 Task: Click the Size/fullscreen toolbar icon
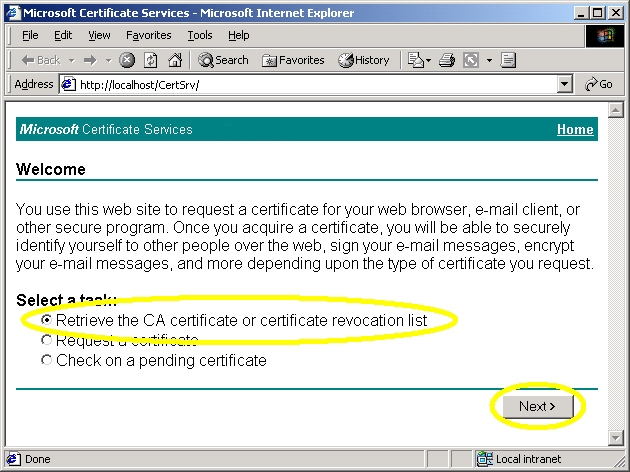[471, 60]
